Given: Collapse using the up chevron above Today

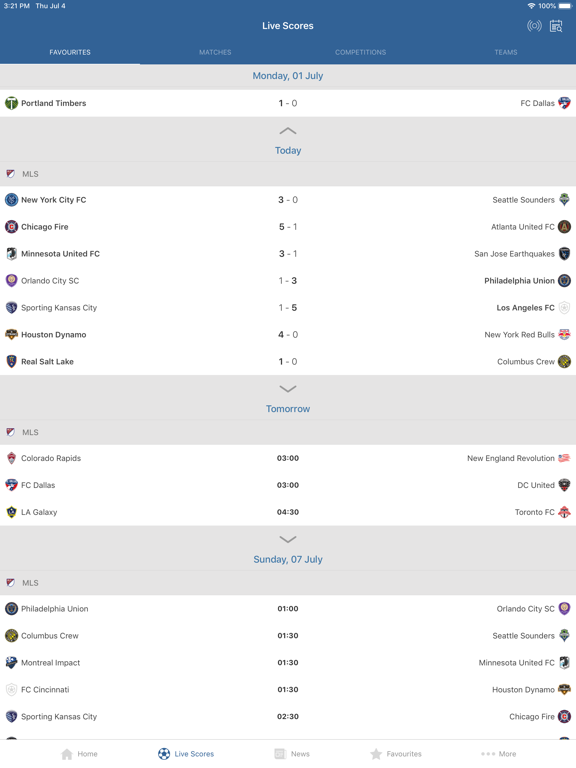Looking at the screenshot, I should point(288,131).
